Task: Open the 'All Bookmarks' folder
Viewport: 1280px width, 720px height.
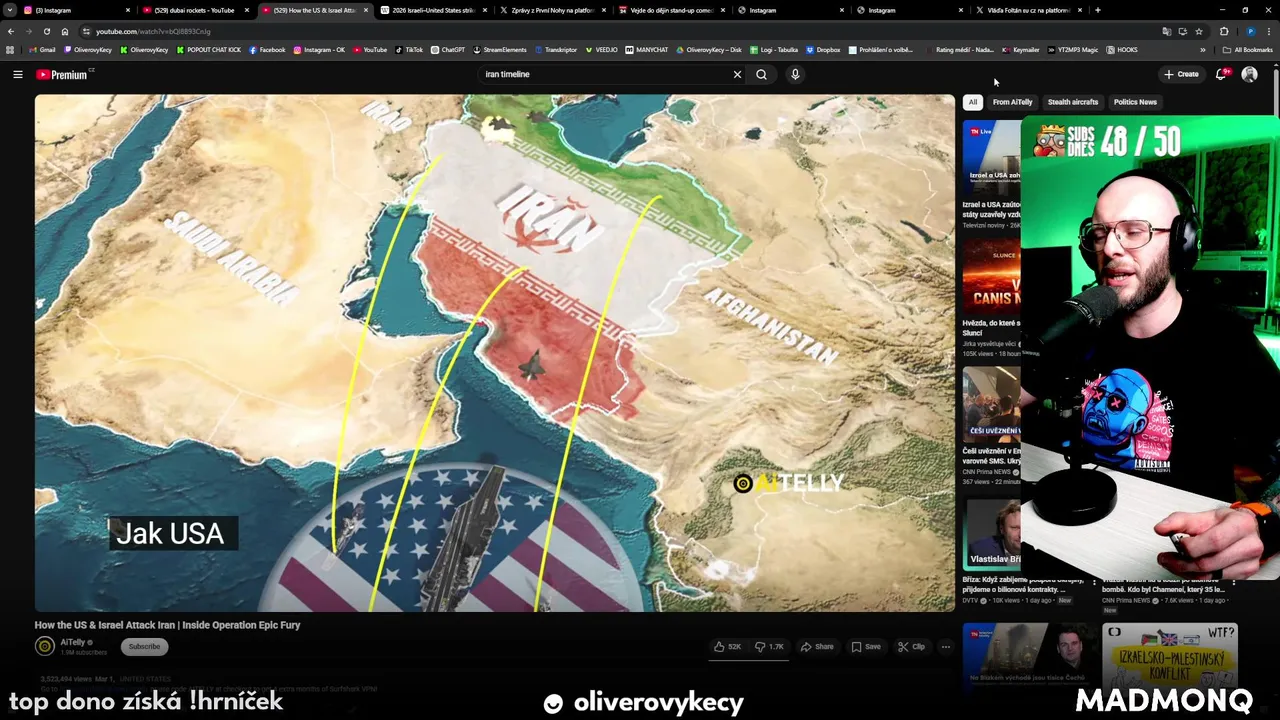Action: click(x=1248, y=50)
